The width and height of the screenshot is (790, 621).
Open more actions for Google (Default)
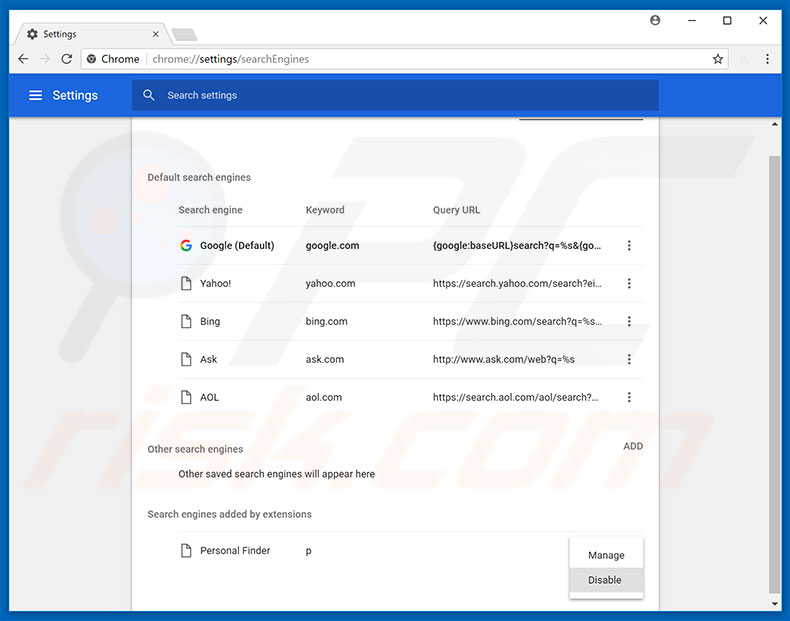click(x=629, y=245)
